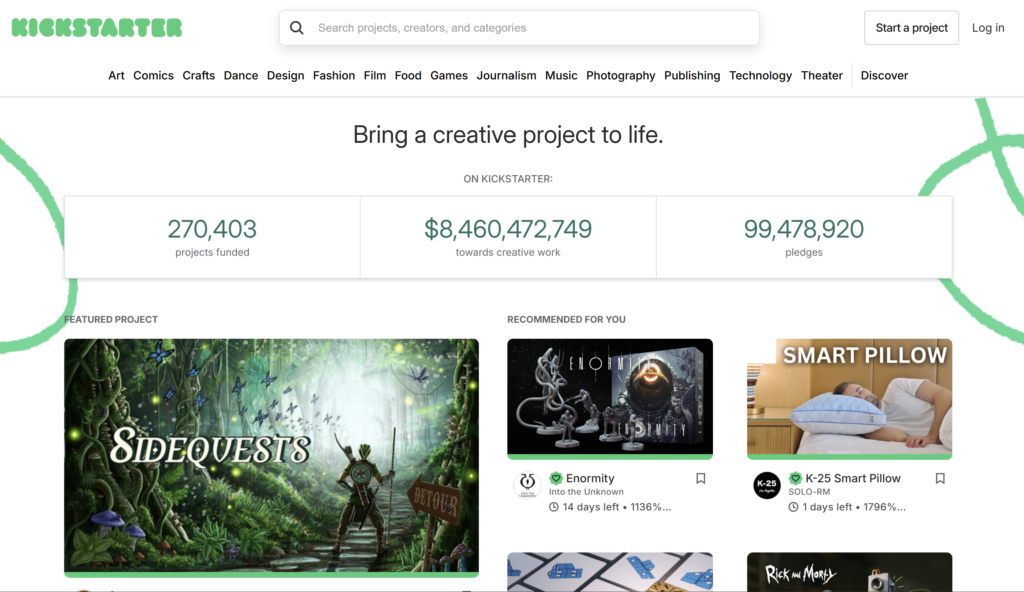Open the Film category
This screenshot has height=592, width=1024.
click(375, 75)
